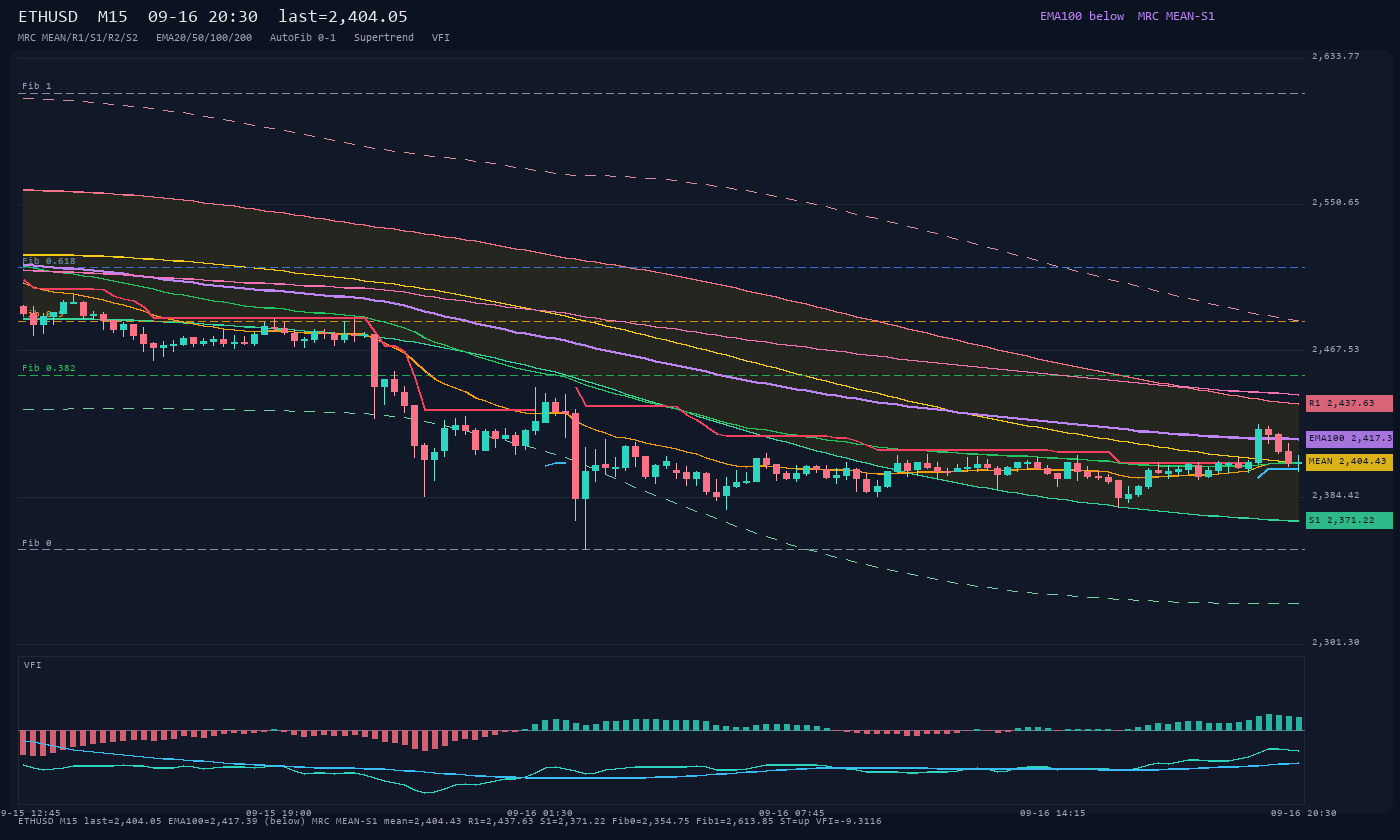Click the ETHUSD symbol in the chart title

coord(50,17)
